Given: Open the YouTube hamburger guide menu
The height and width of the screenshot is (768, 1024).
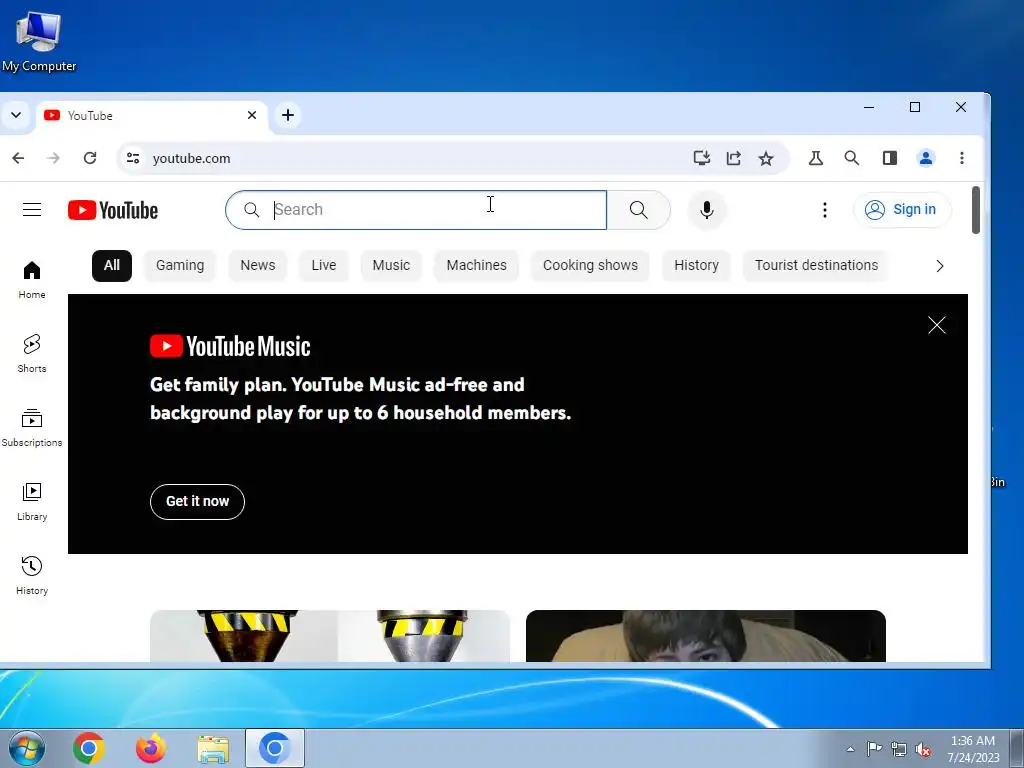Looking at the screenshot, I should click(x=32, y=210).
